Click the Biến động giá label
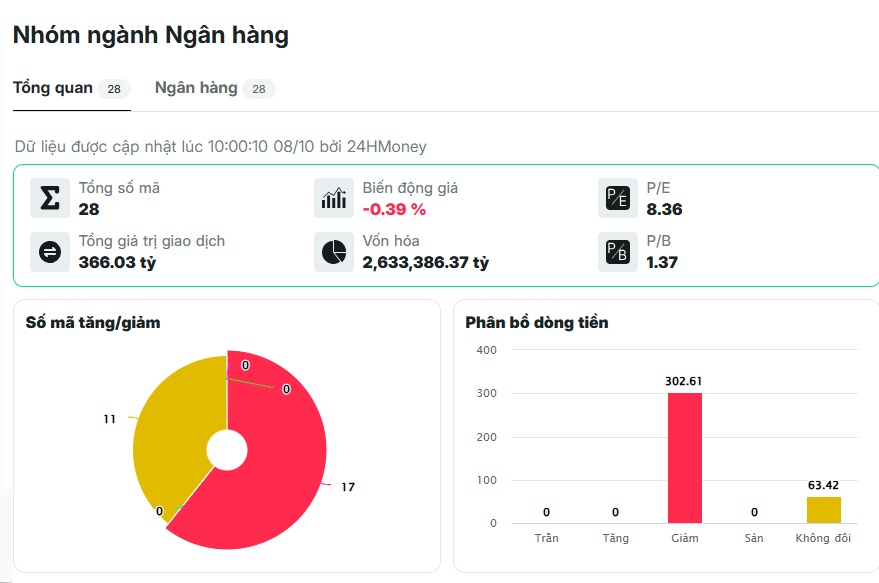The width and height of the screenshot is (879, 583). (410, 188)
